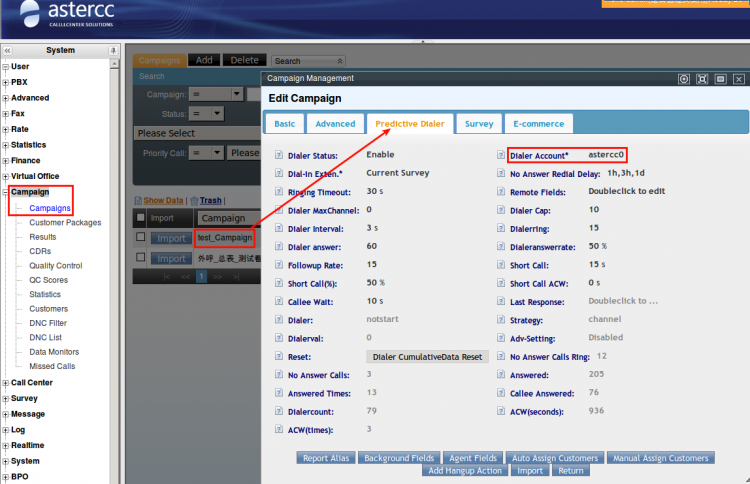Toggle the select-all checkbox in table header
This screenshot has width=750, height=484.
tap(141, 217)
